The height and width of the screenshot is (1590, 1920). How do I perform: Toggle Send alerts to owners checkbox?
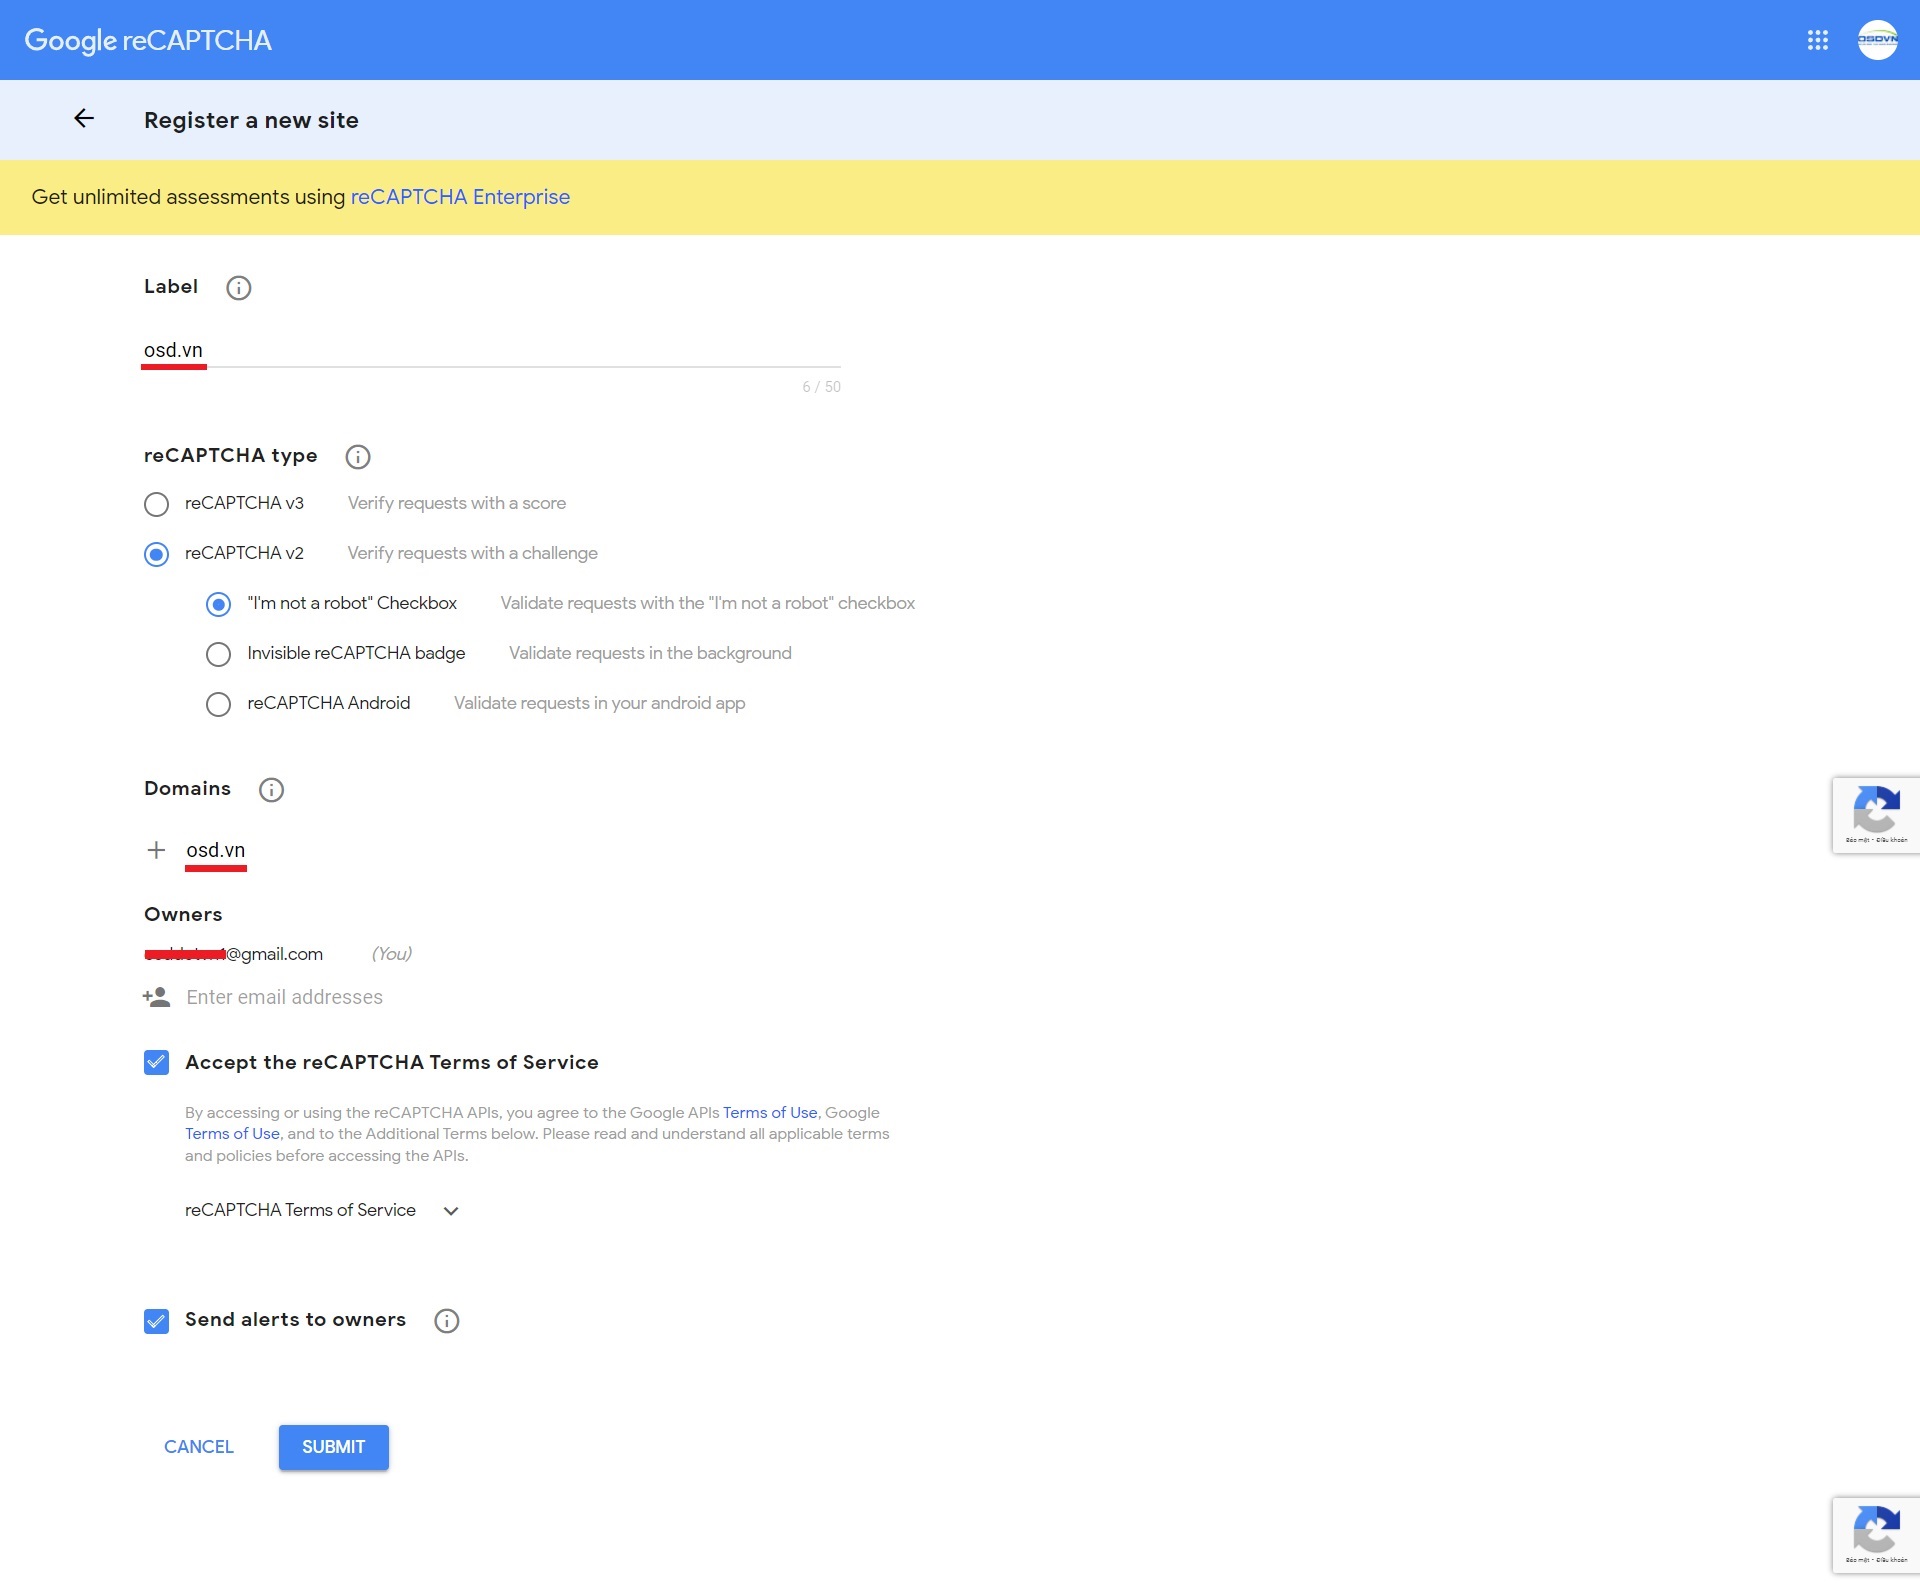(x=156, y=1321)
